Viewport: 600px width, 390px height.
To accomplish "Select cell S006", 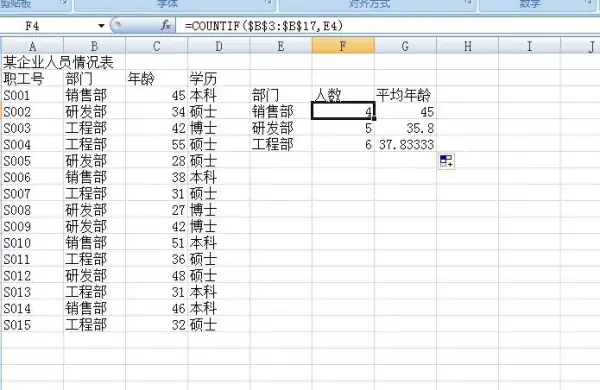I will (33, 177).
